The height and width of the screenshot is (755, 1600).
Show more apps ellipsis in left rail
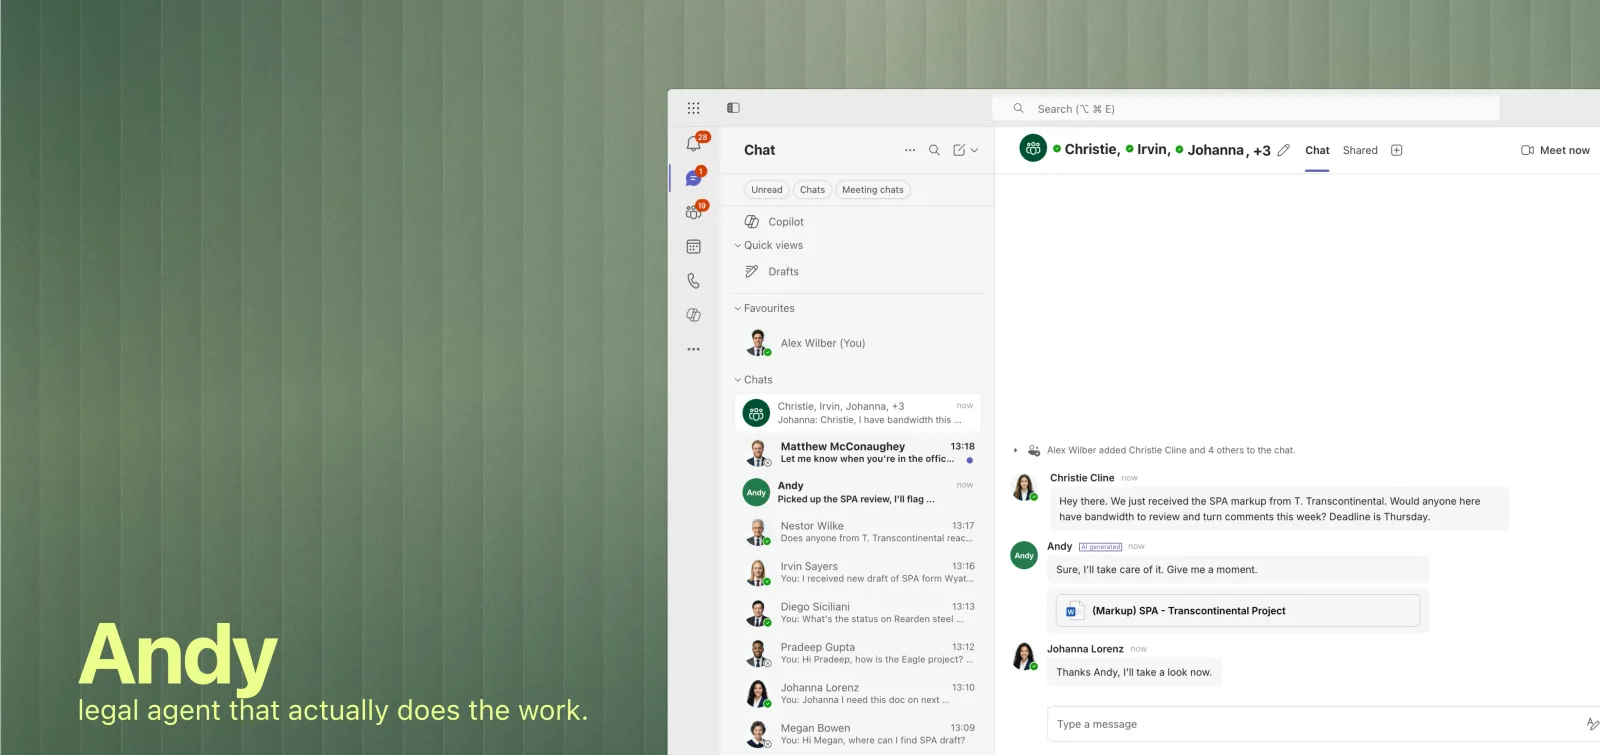pos(694,349)
